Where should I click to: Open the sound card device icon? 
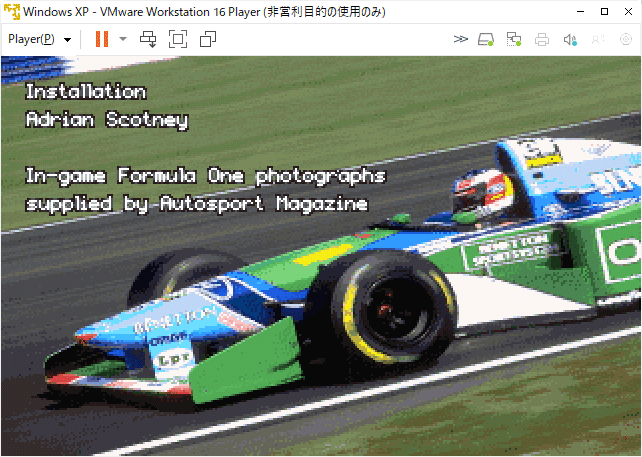570,40
